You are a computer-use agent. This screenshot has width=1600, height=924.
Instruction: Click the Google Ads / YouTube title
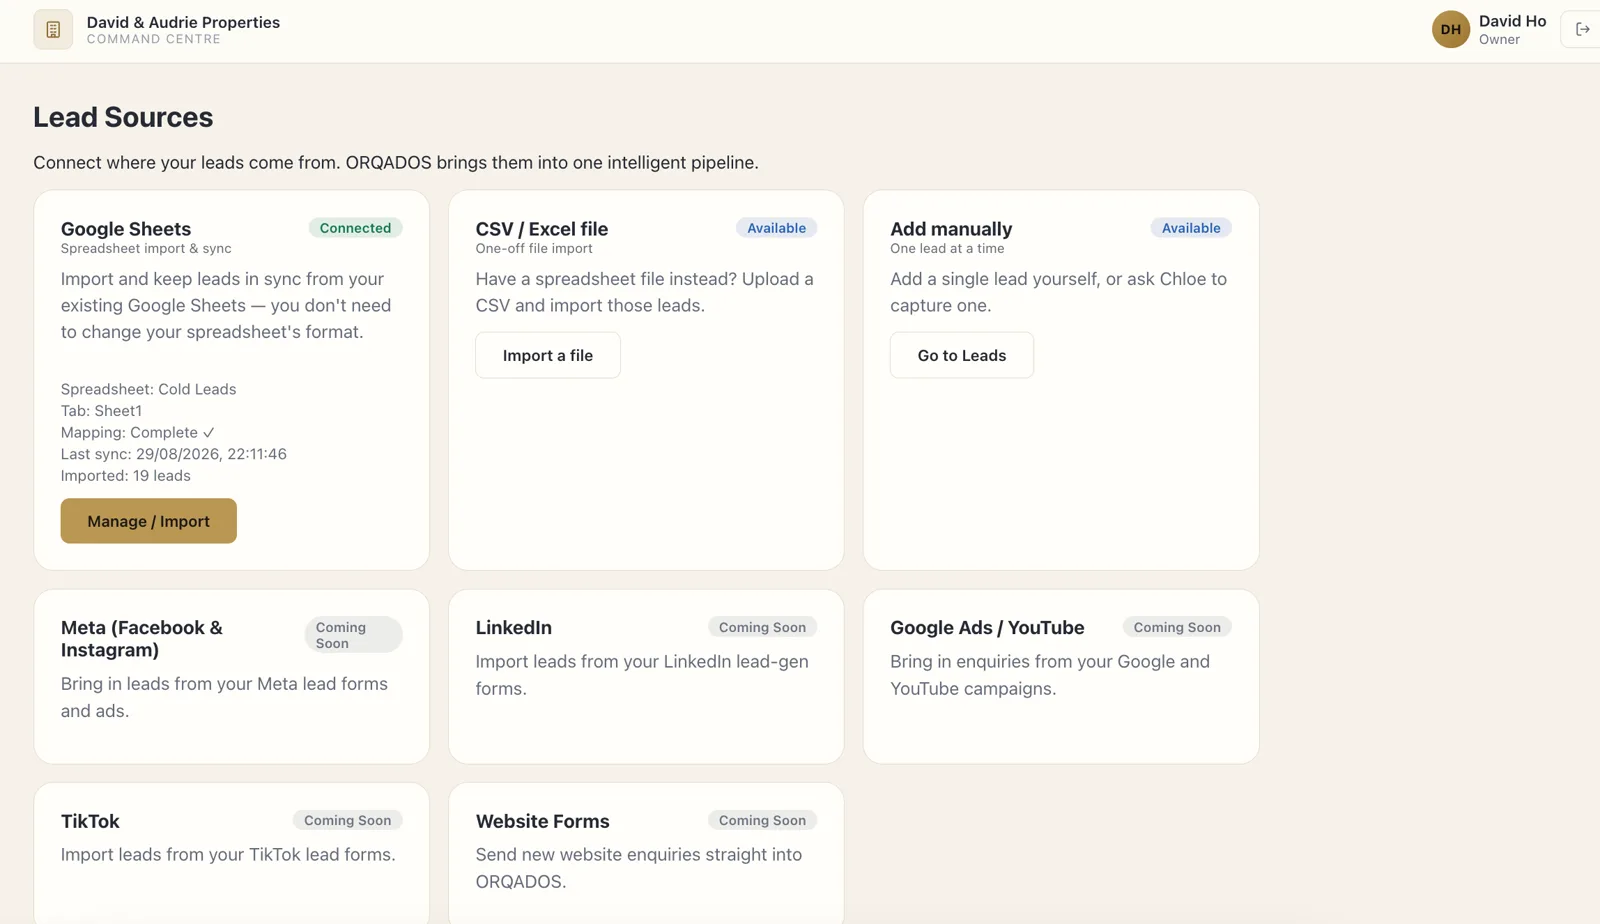click(x=987, y=627)
